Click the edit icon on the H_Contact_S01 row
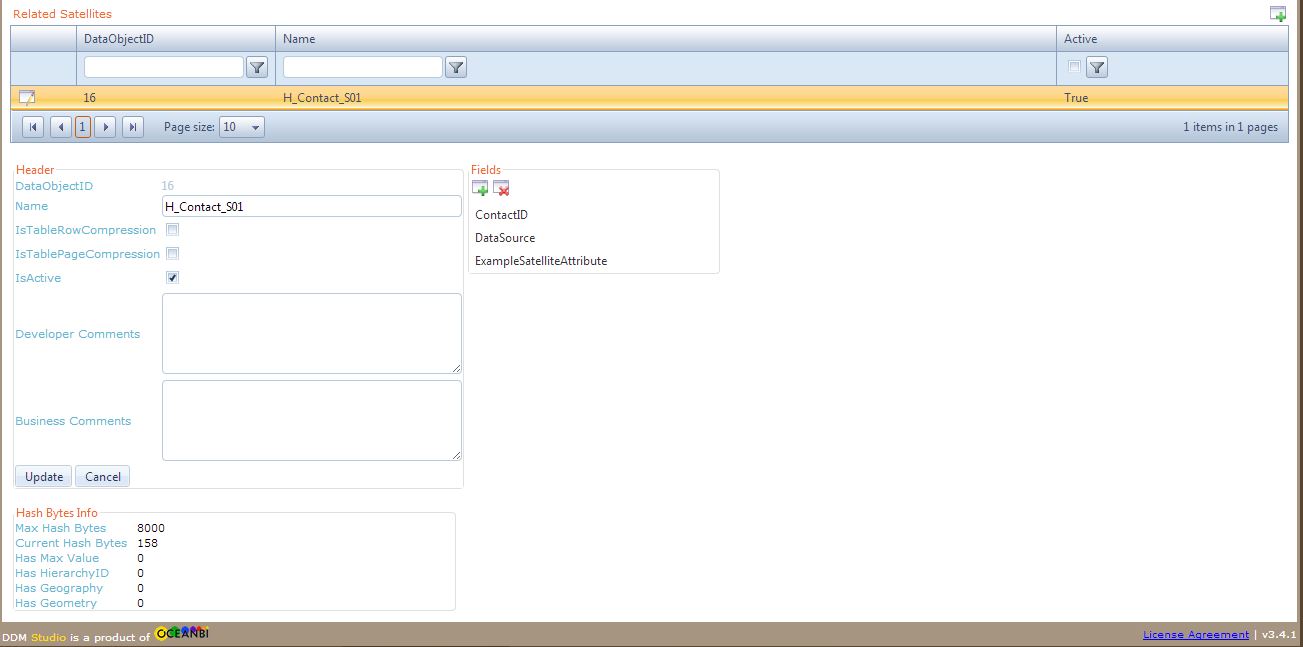 27,97
